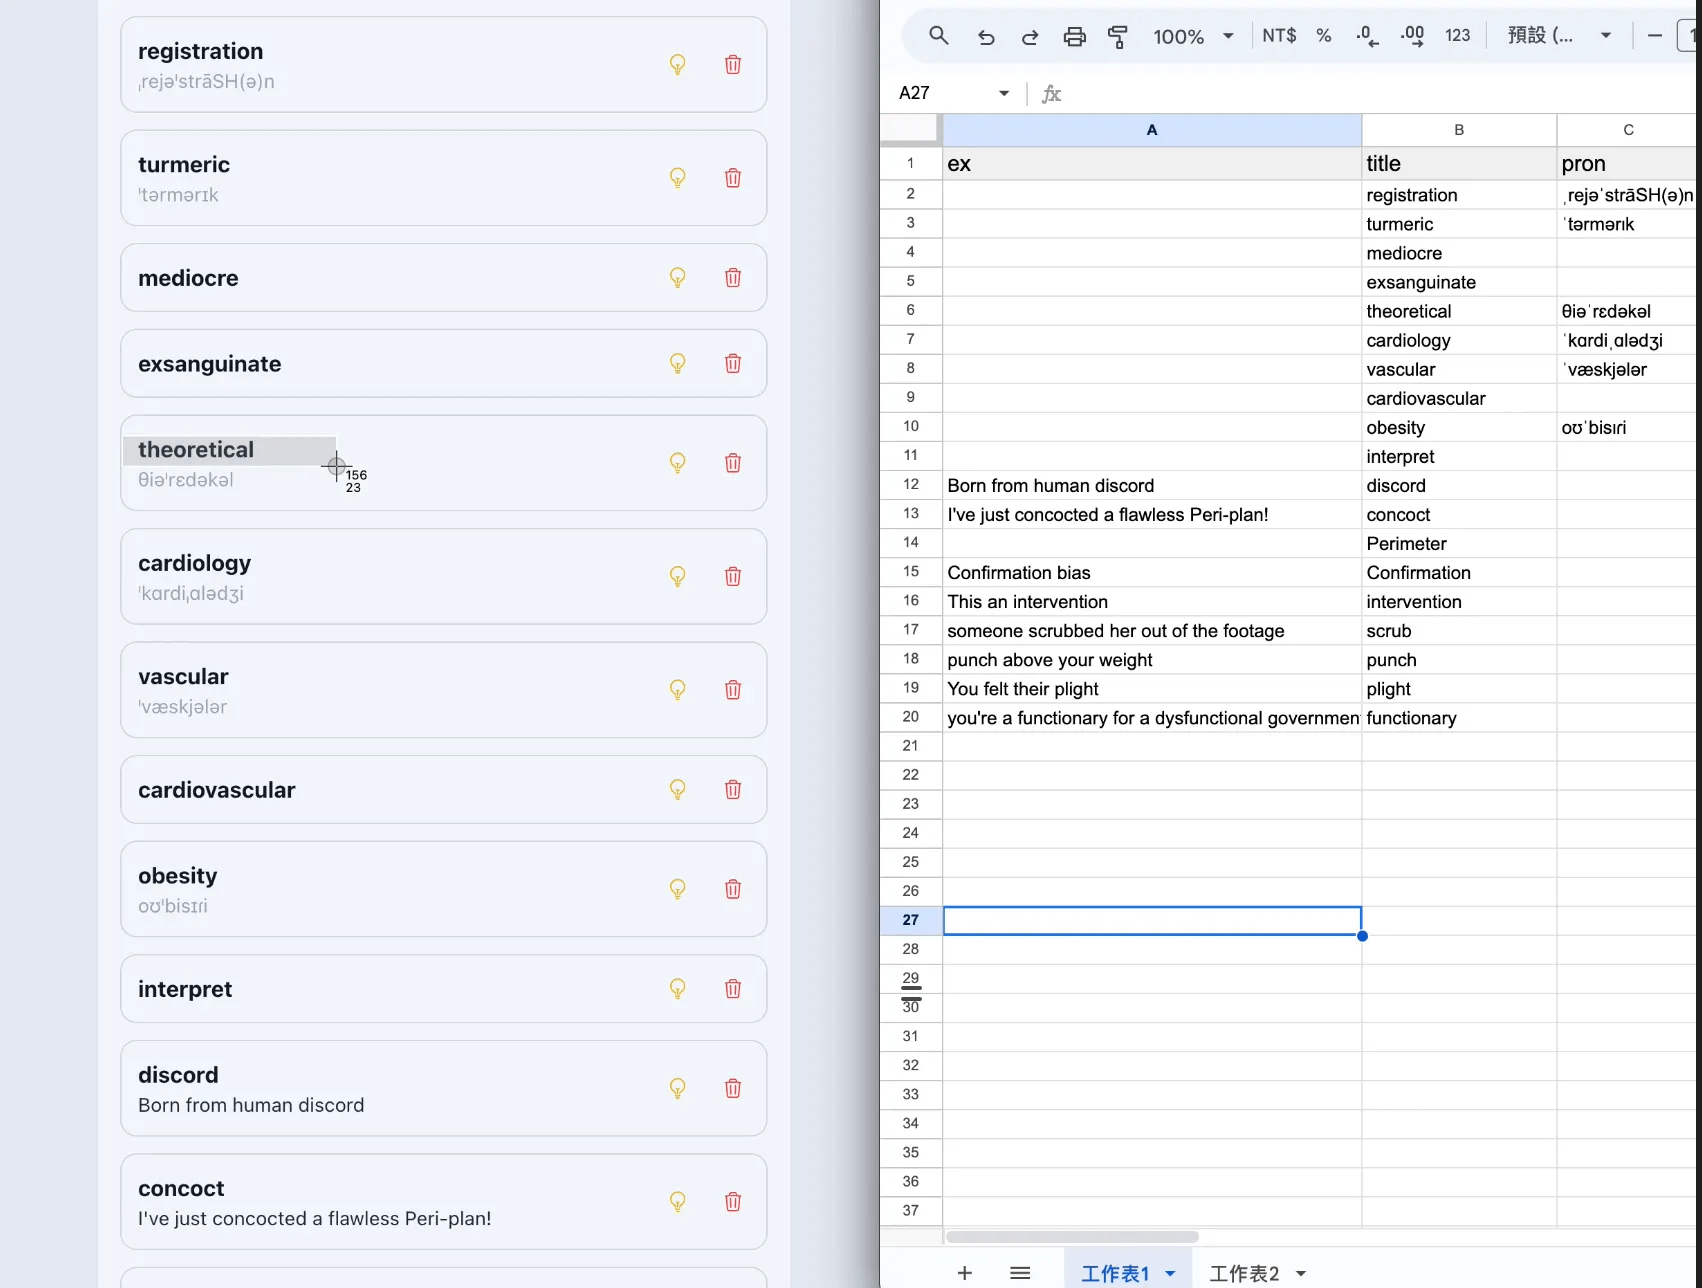This screenshot has height=1288, width=1702.
Task: Click the NT$ currency format button
Action: (1279, 36)
